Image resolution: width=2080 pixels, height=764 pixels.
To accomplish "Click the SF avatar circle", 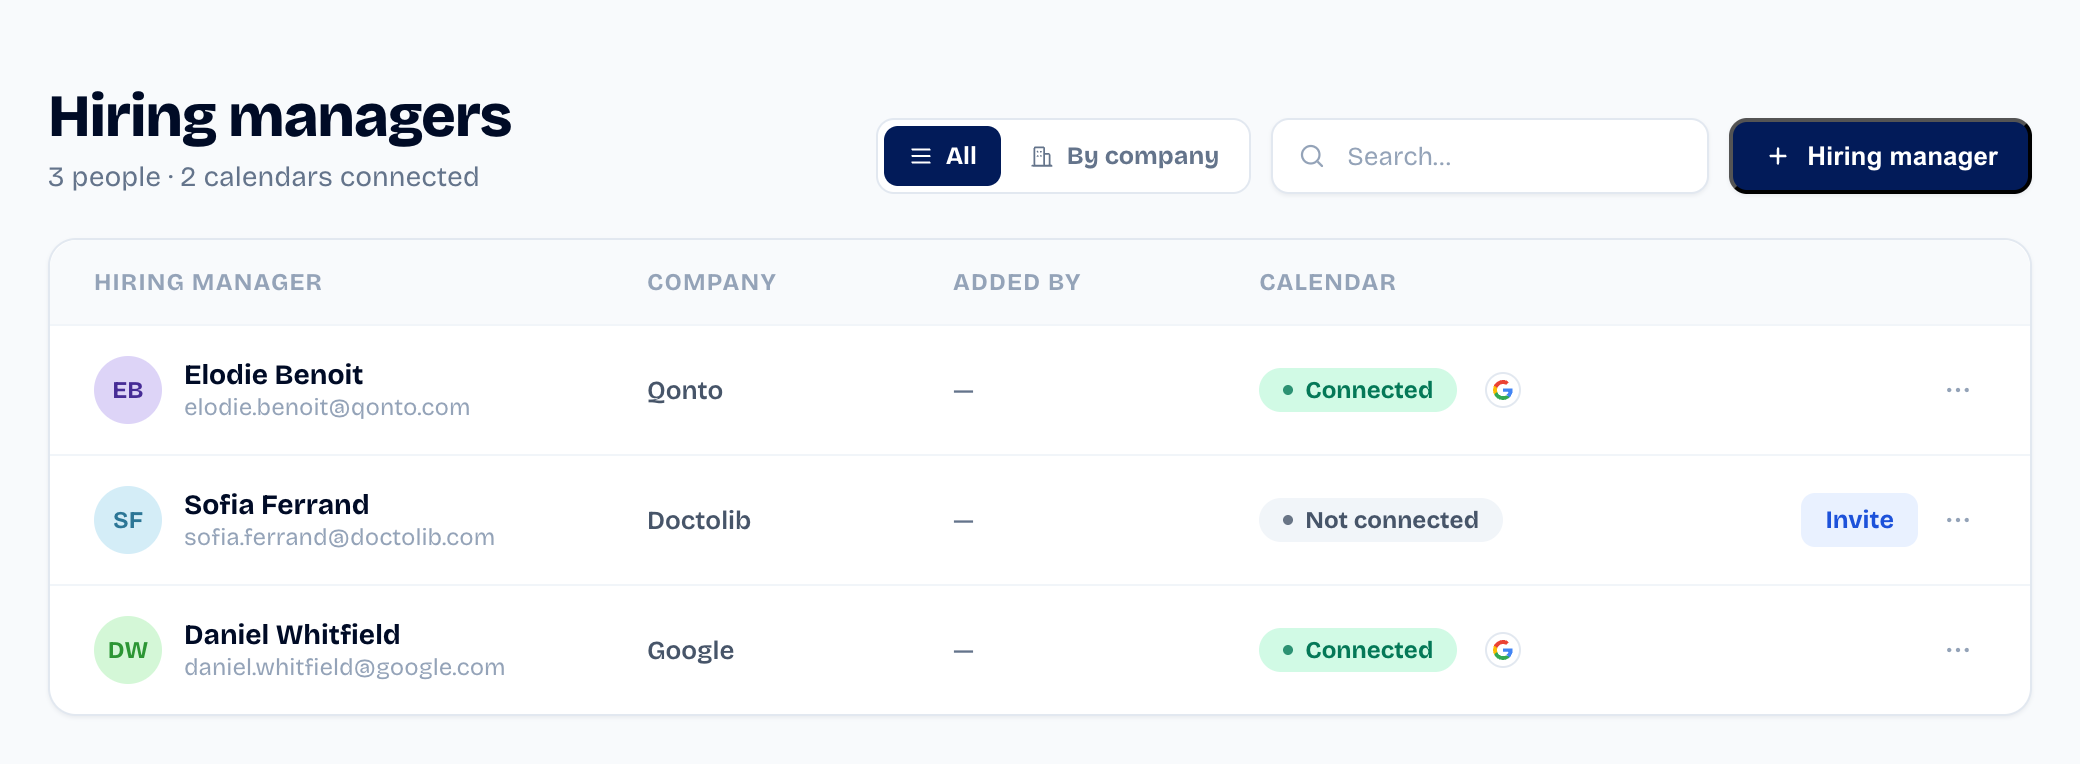I will point(128,520).
